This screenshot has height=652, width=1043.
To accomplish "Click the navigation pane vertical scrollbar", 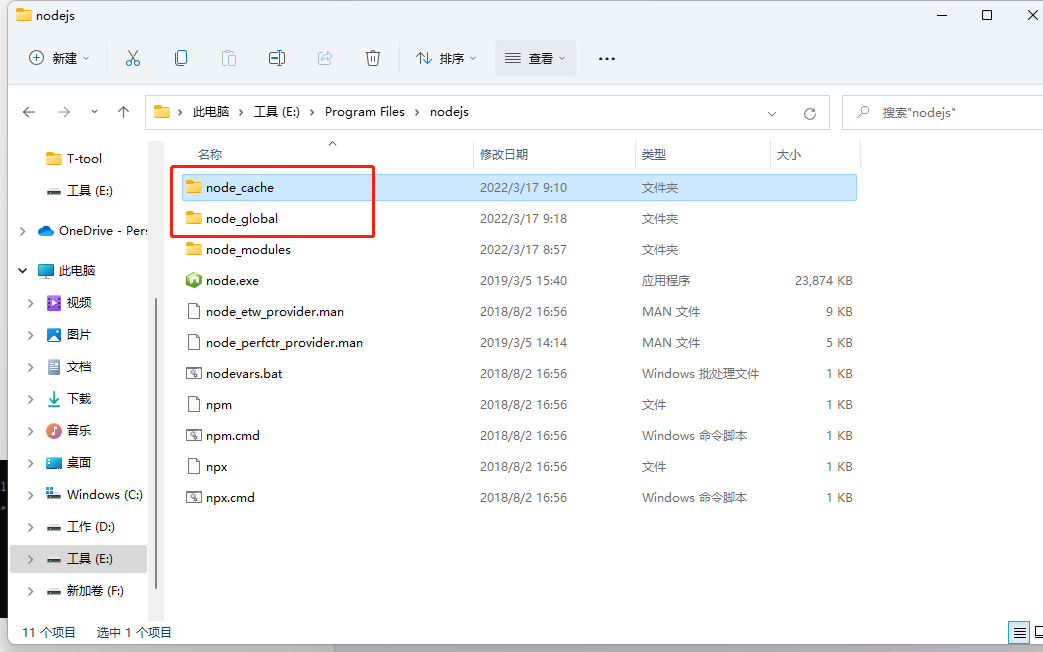I will click(x=156, y=443).
